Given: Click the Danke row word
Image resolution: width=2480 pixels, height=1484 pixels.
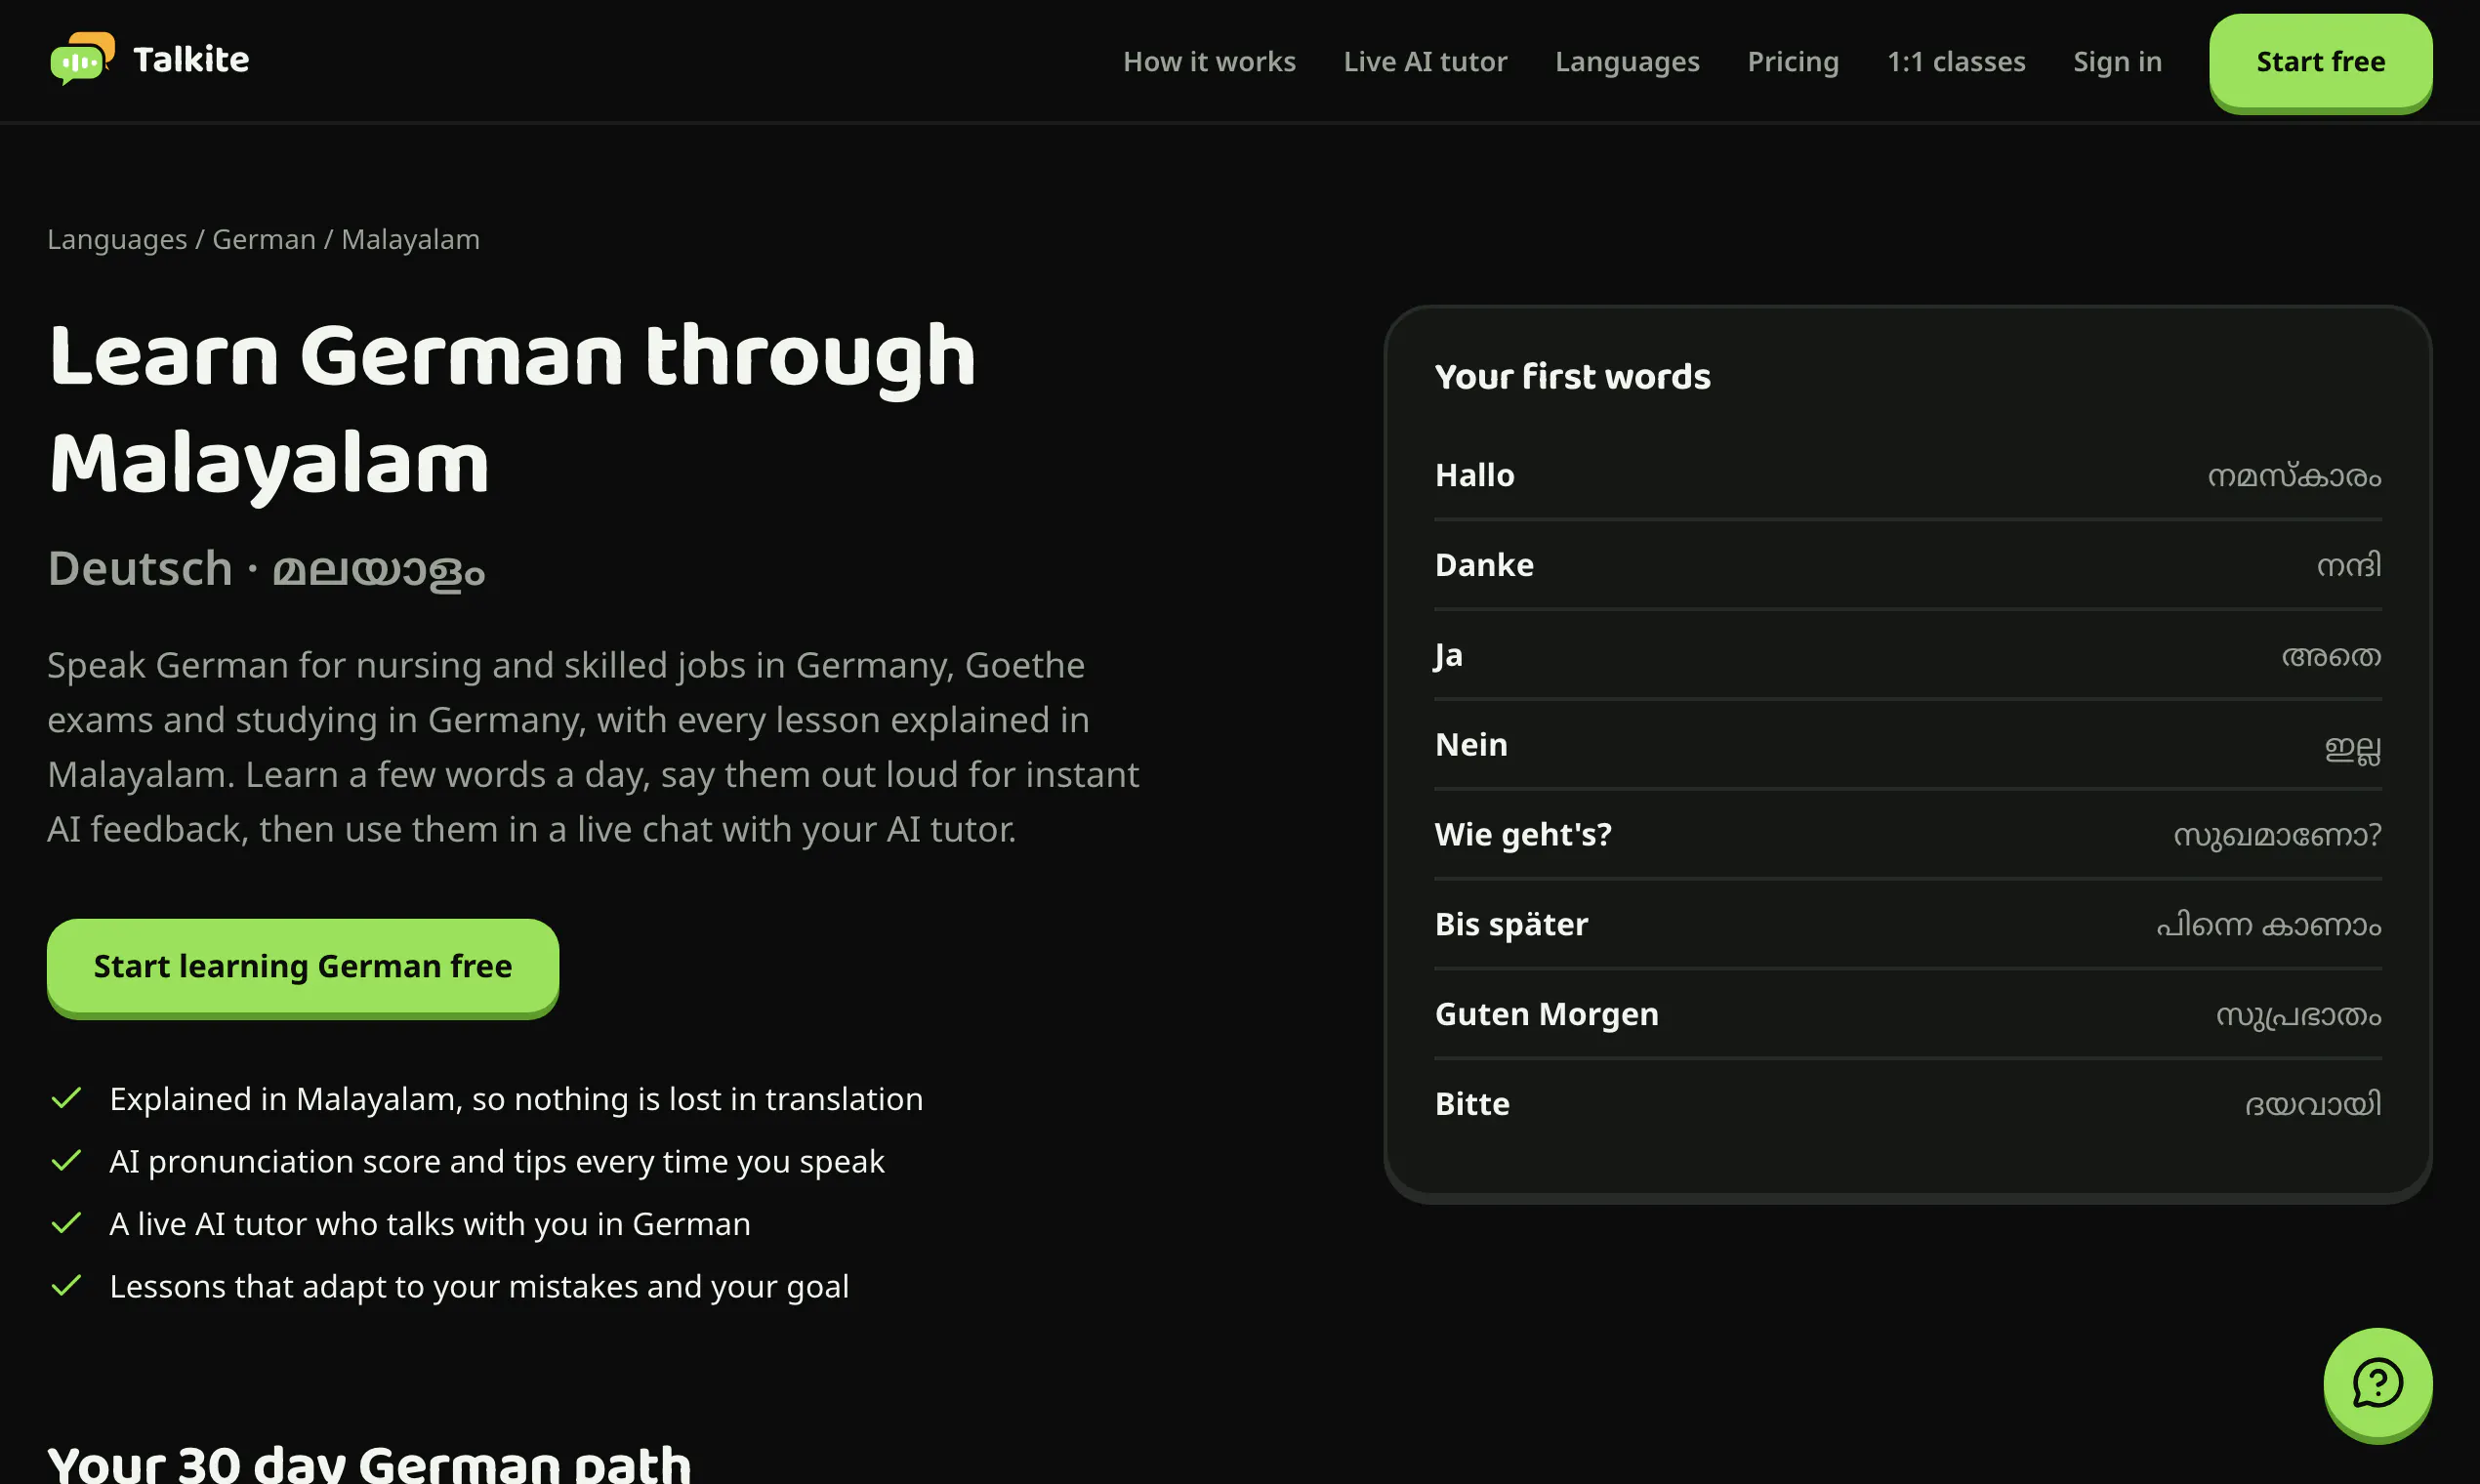Looking at the screenshot, I should 1483,565.
